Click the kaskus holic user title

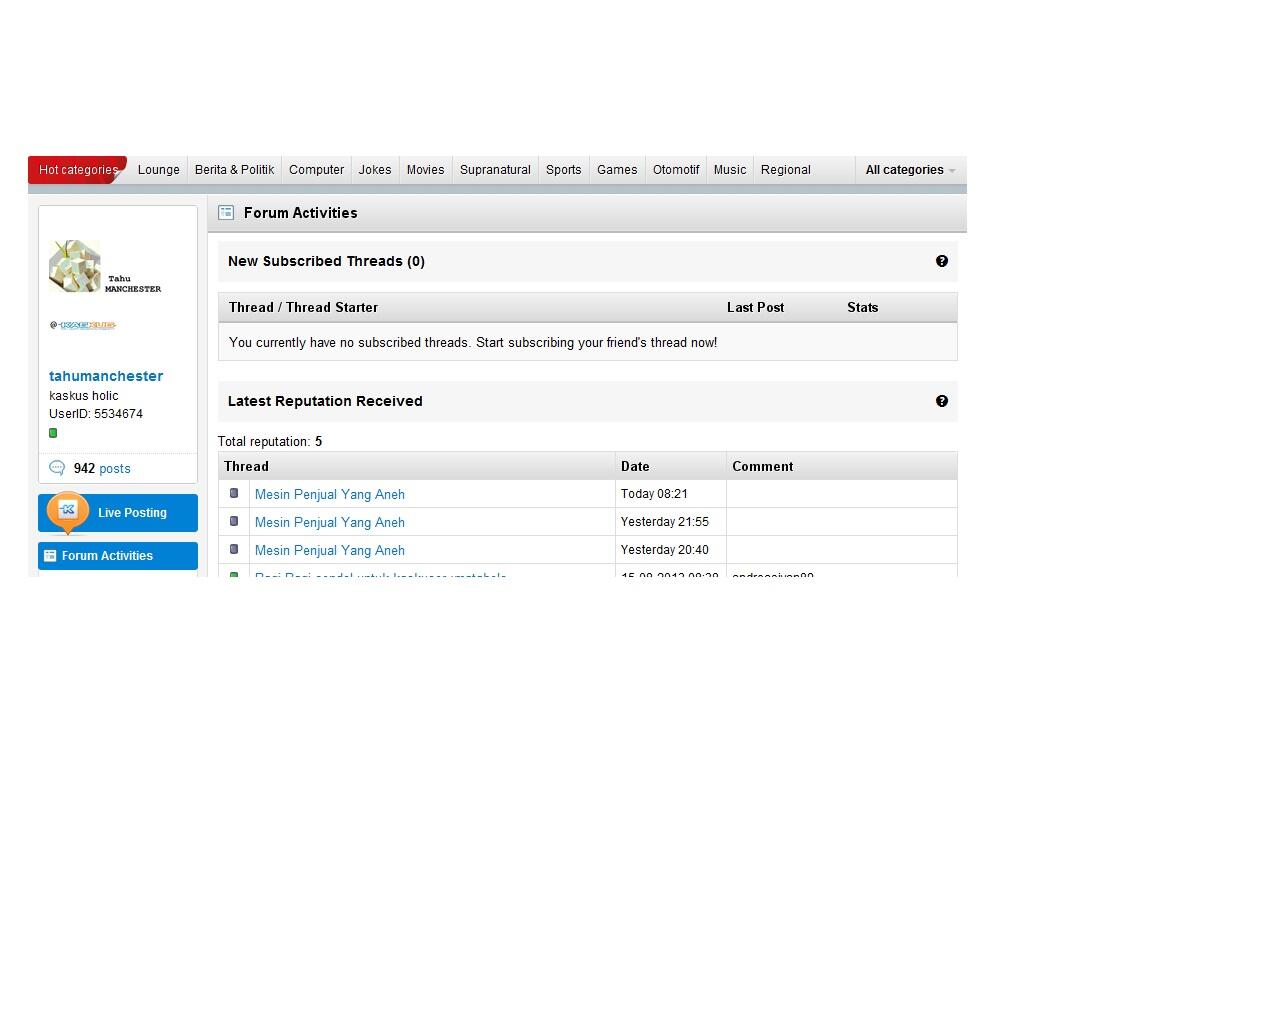[84, 396]
